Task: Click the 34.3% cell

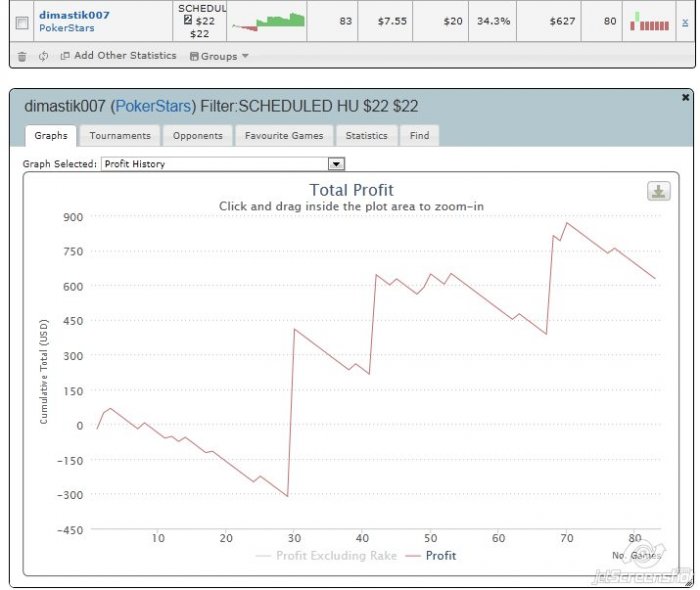Action: [493, 21]
